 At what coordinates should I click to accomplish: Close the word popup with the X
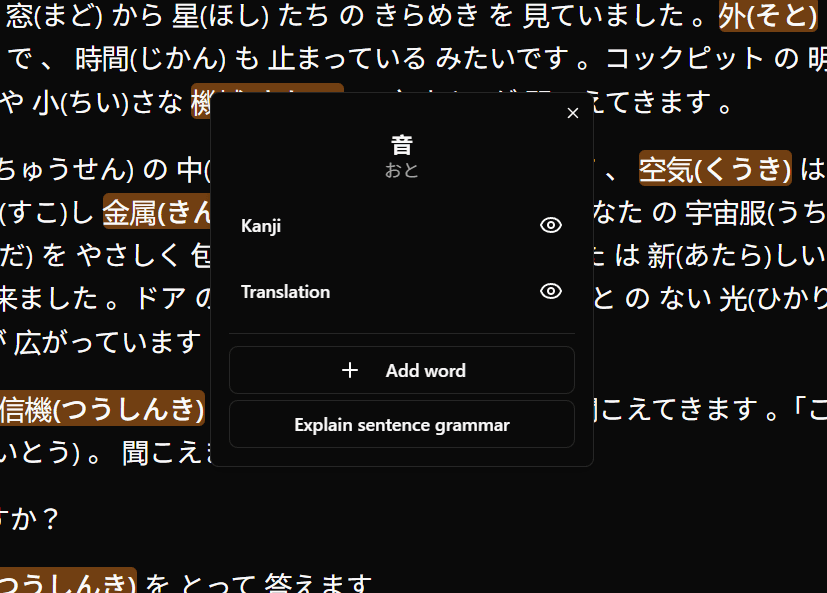pyautogui.click(x=573, y=114)
